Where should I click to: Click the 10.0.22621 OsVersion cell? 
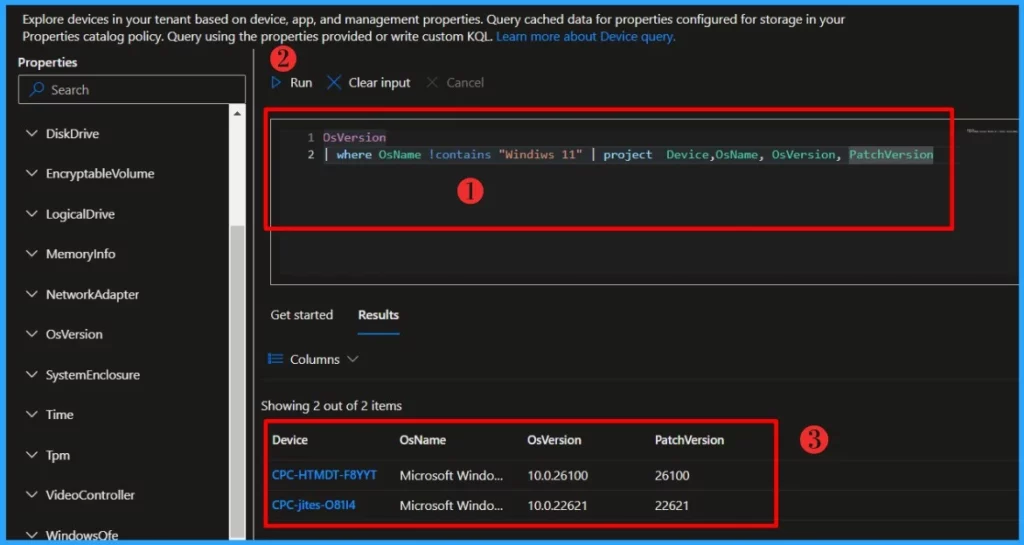(x=558, y=505)
